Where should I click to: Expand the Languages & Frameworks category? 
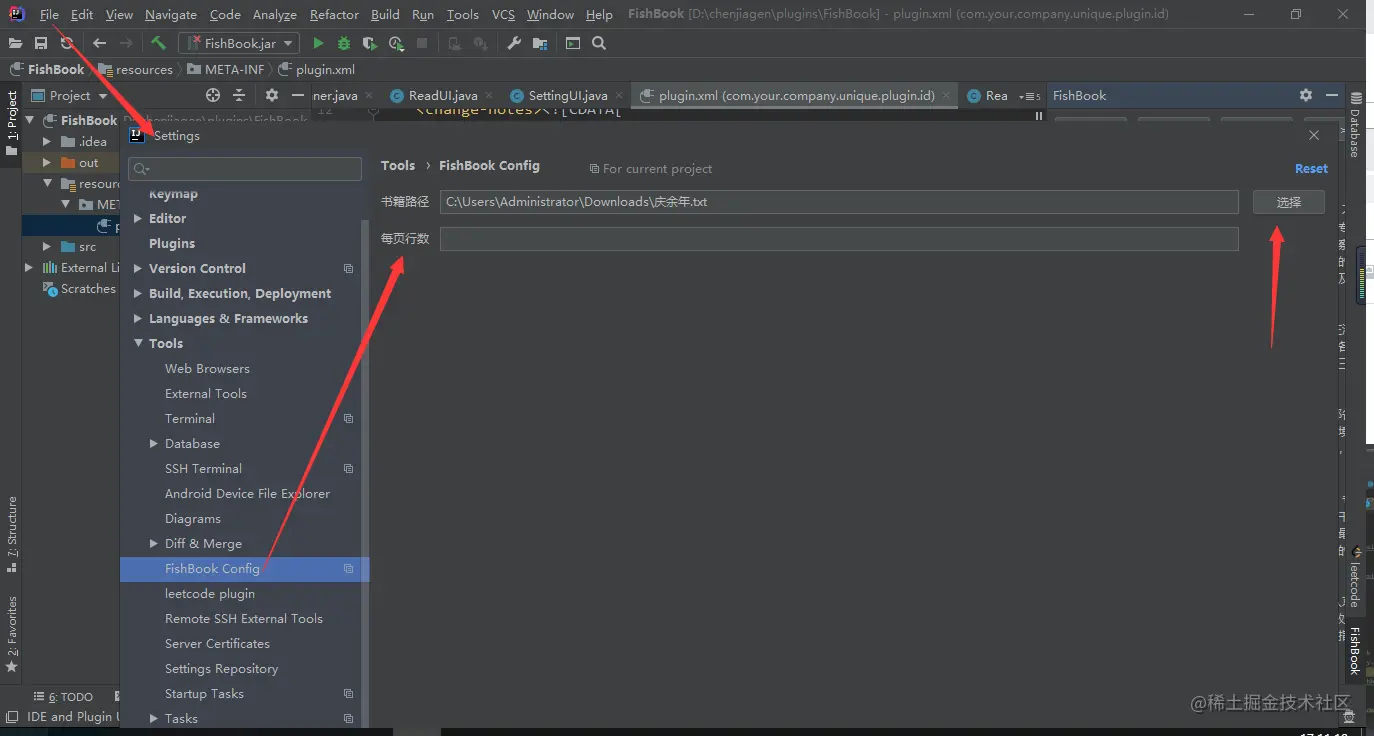pyautogui.click(x=138, y=318)
